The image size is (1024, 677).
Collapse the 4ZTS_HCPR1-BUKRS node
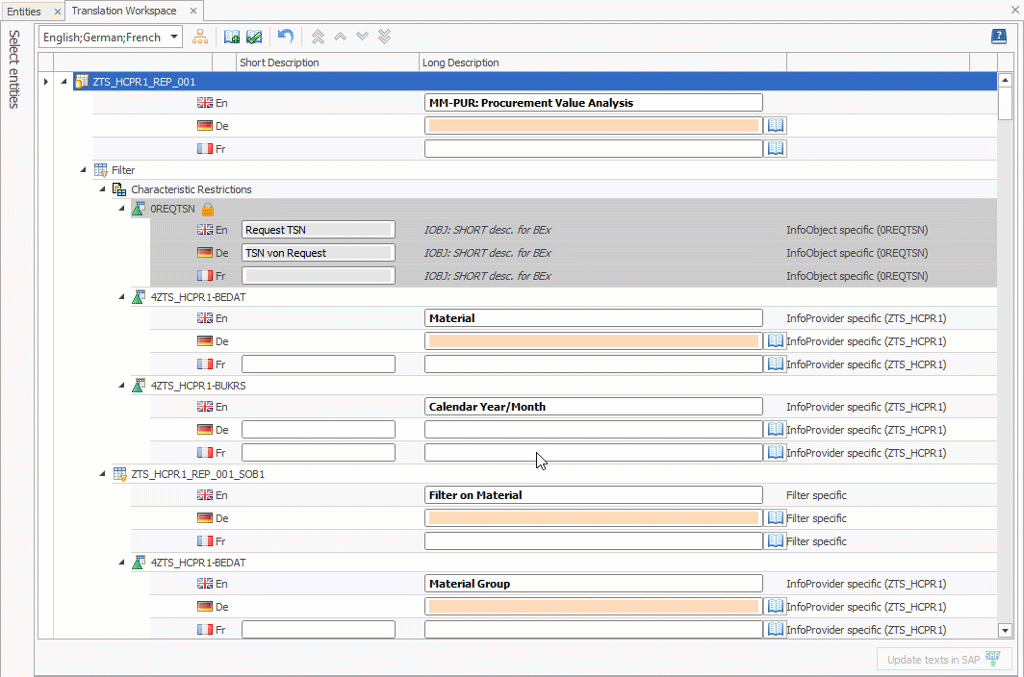[121, 385]
